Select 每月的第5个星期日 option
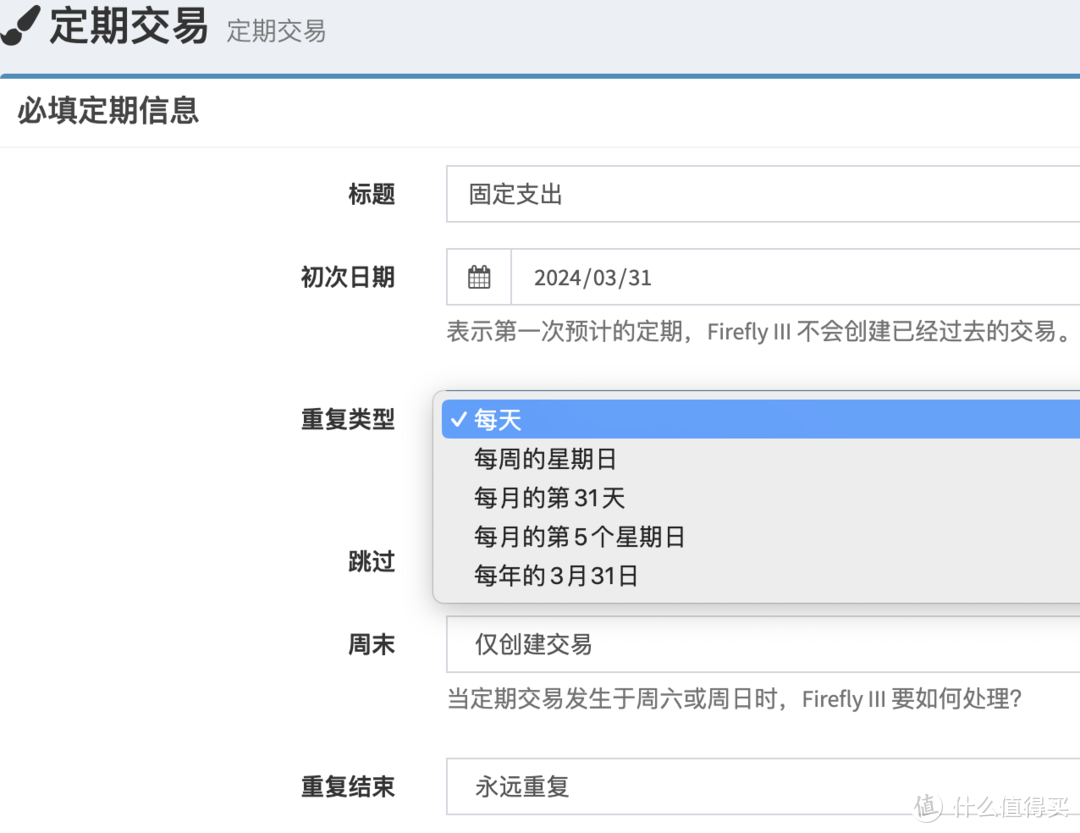Screen dimensions: 1080x833 pyautogui.click(x=579, y=537)
